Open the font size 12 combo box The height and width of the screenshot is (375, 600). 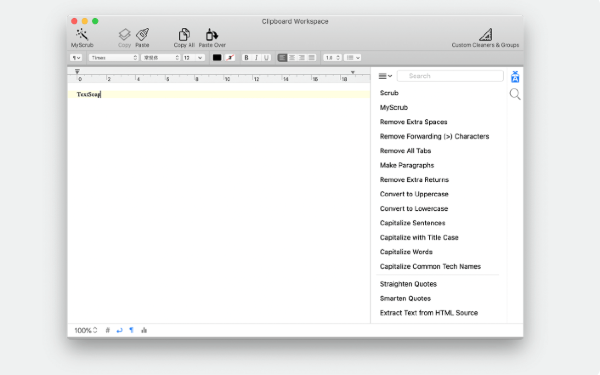click(193, 57)
